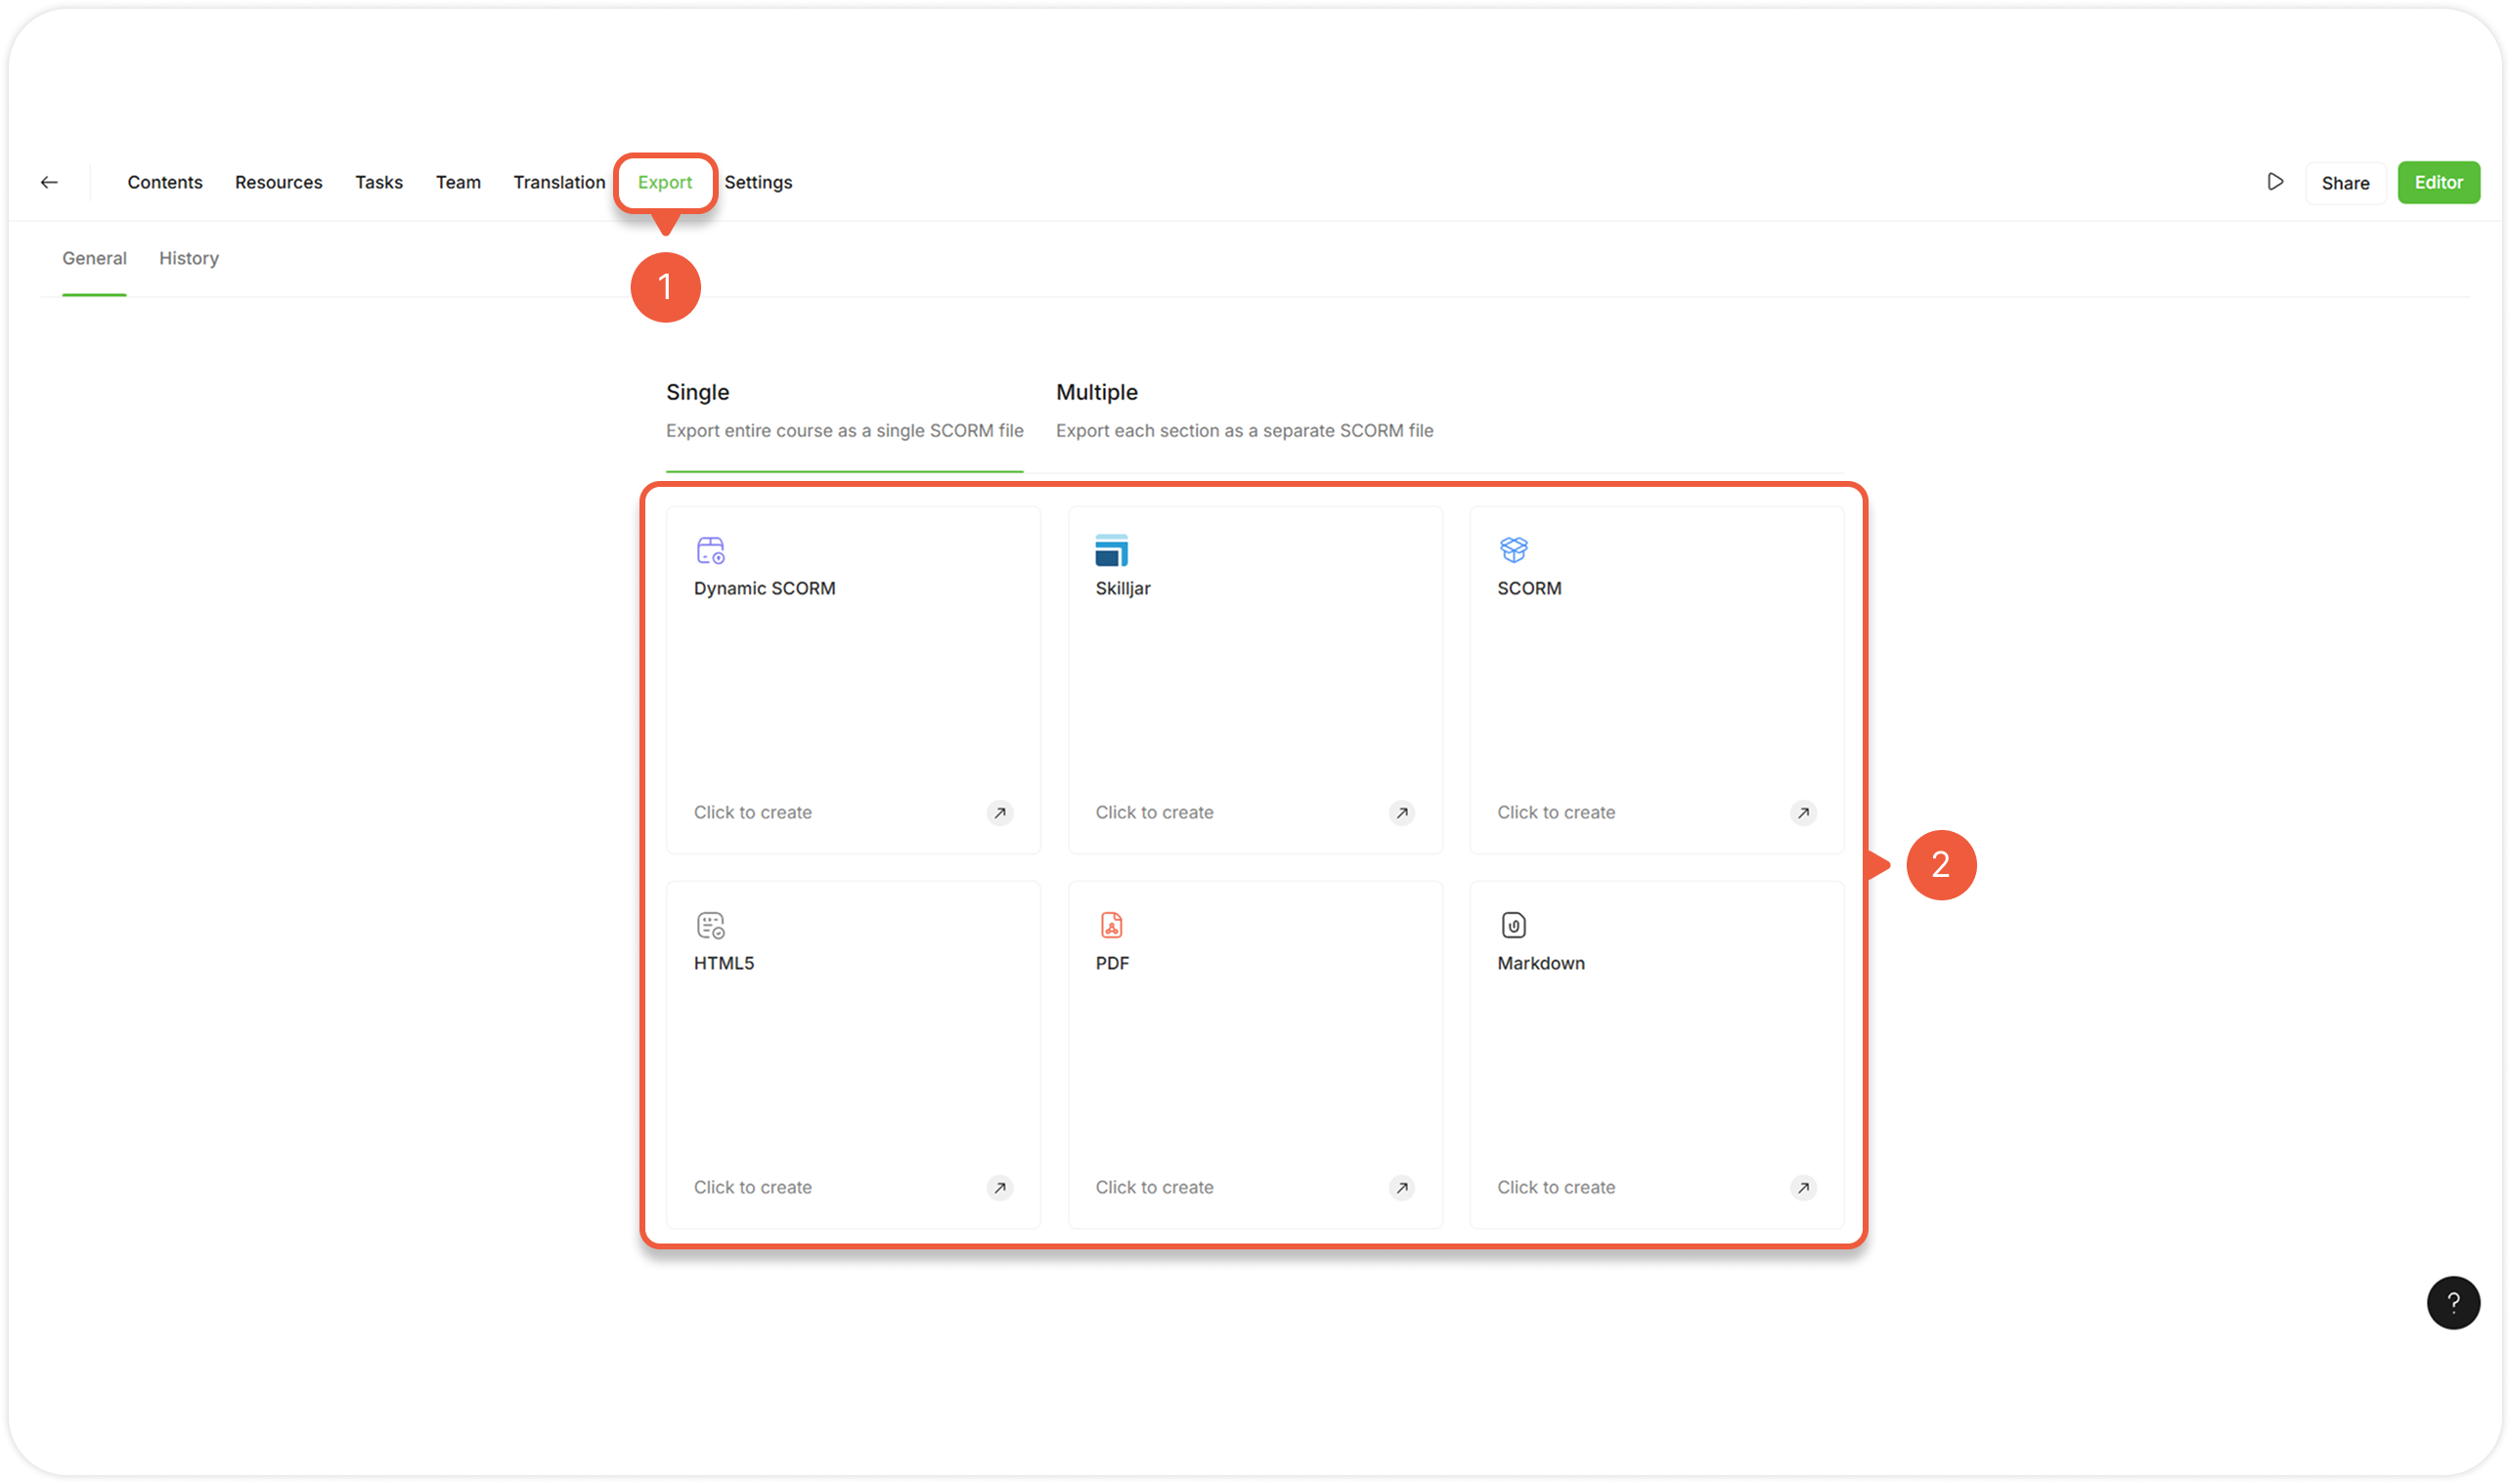Open the help question mark button
Image resolution: width=2511 pixels, height=1484 pixels.
2452,1302
